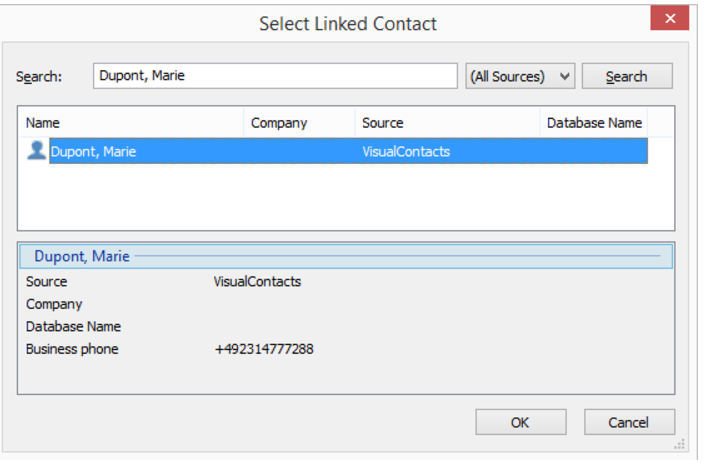Click the VisualContacts value in details panel
This screenshot has height=475, width=706.
(x=257, y=282)
